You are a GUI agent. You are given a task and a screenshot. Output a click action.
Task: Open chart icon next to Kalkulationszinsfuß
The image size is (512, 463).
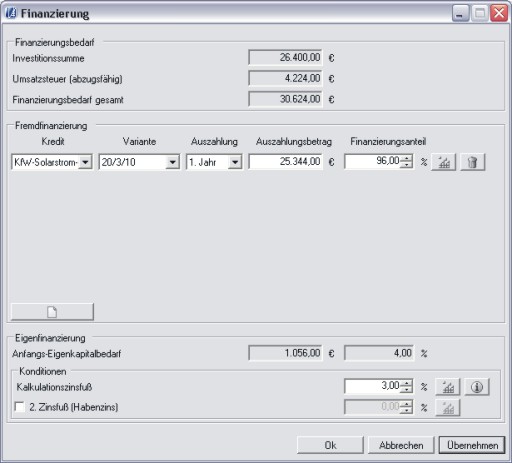pyautogui.click(x=448, y=387)
